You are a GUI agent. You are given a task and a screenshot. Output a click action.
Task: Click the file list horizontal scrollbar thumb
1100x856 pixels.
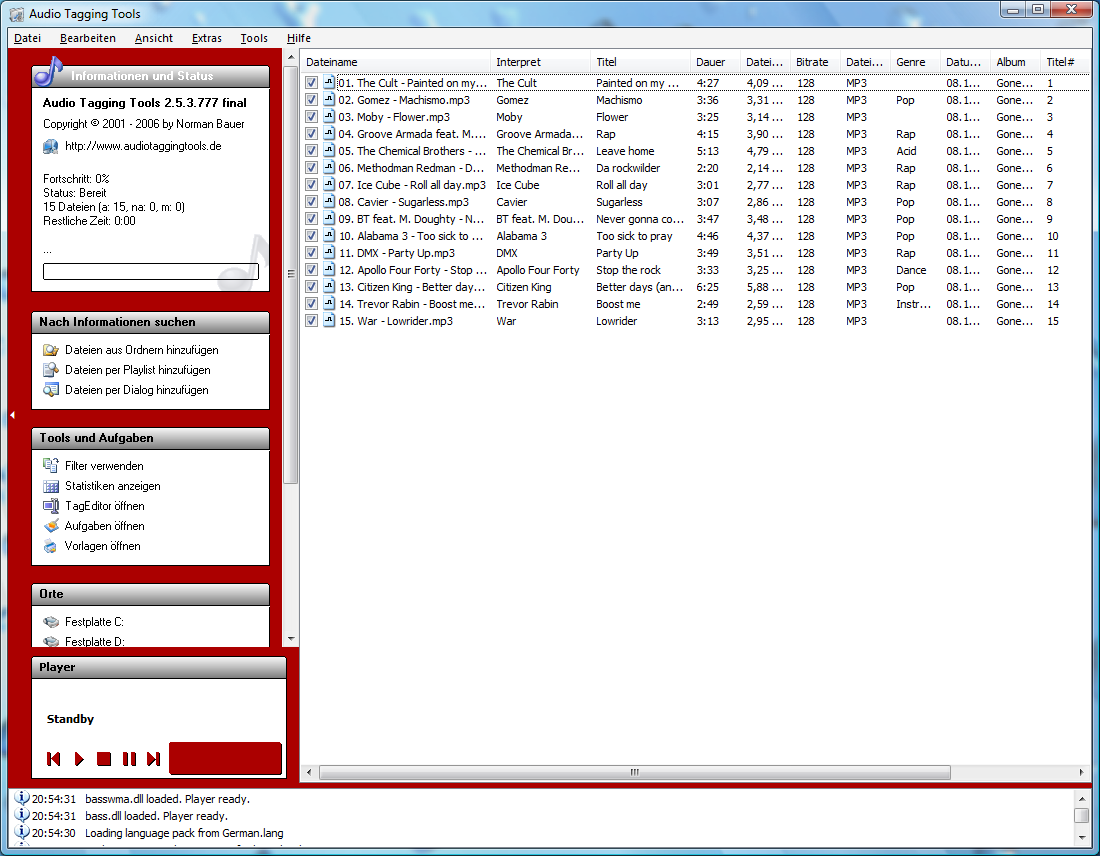coord(635,772)
